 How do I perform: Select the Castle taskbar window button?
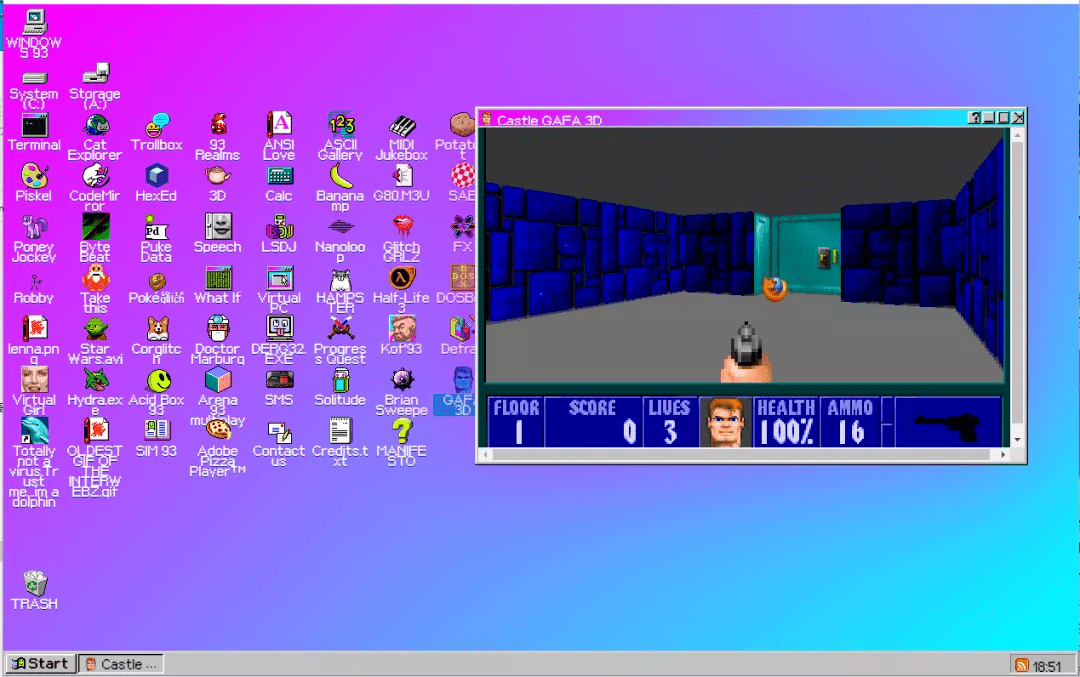point(121,664)
